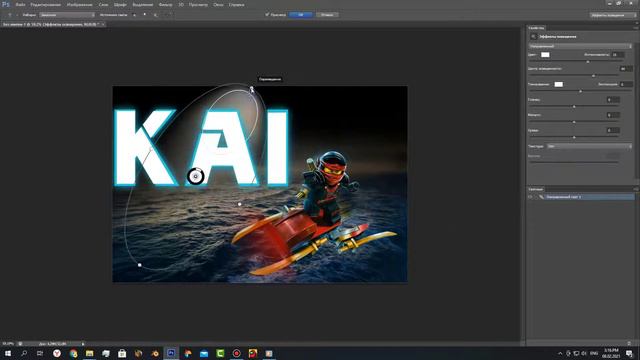The width and height of the screenshot is (640, 360).
Task: Open the Mail app from taskbar
Action: pyautogui.click(x=204, y=353)
